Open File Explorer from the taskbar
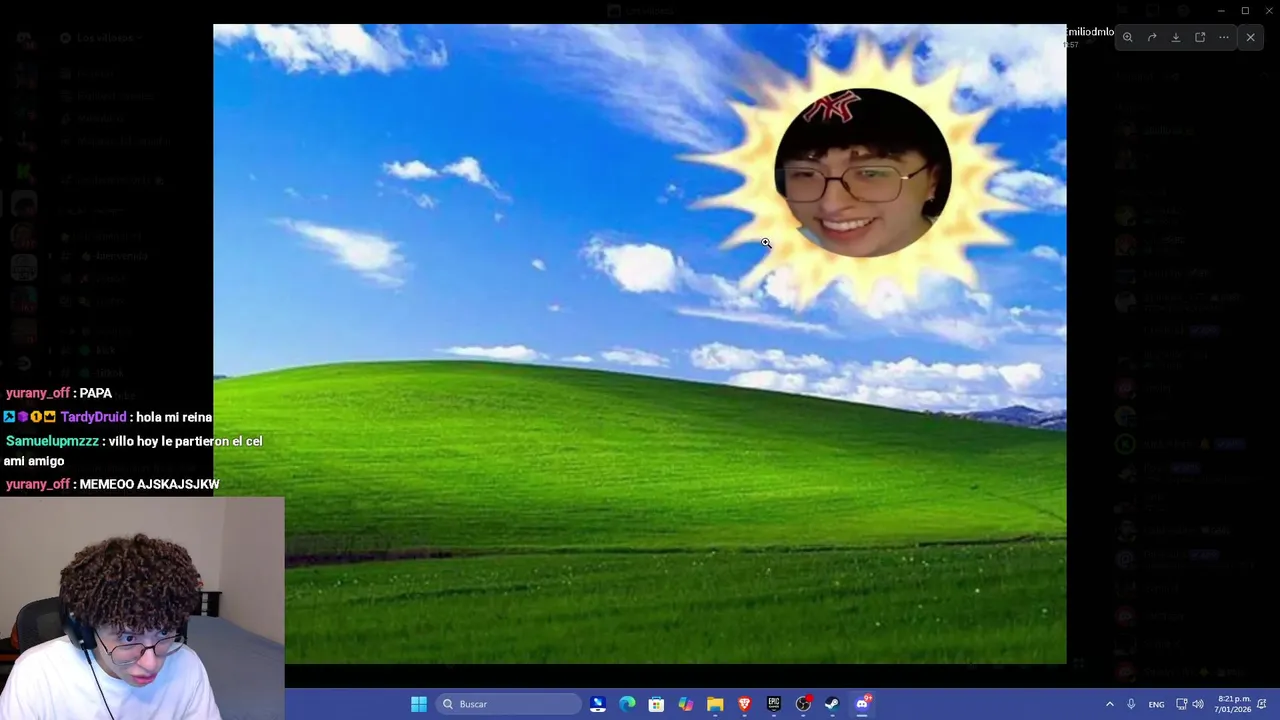The width and height of the screenshot is (1280, 720). 715,704
